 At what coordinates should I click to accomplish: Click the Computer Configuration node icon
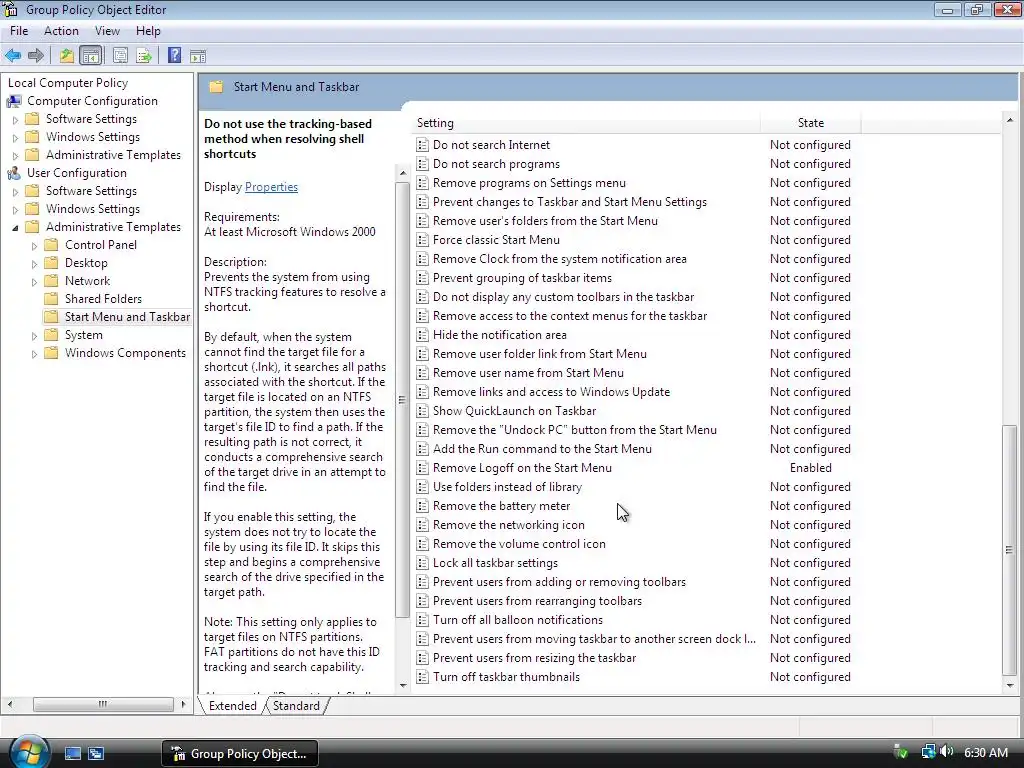point(14,101)
